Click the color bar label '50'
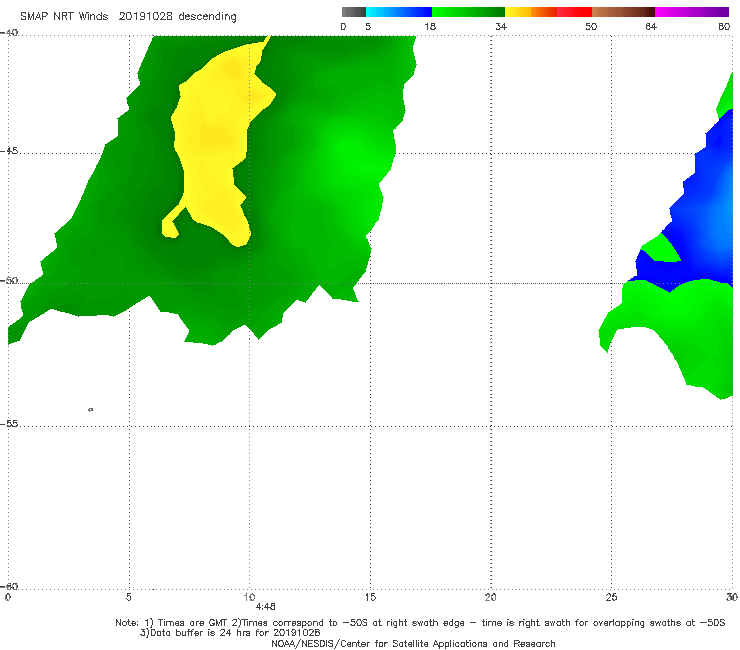This screenshot has width=740, height=650. (x=591, y=26)
